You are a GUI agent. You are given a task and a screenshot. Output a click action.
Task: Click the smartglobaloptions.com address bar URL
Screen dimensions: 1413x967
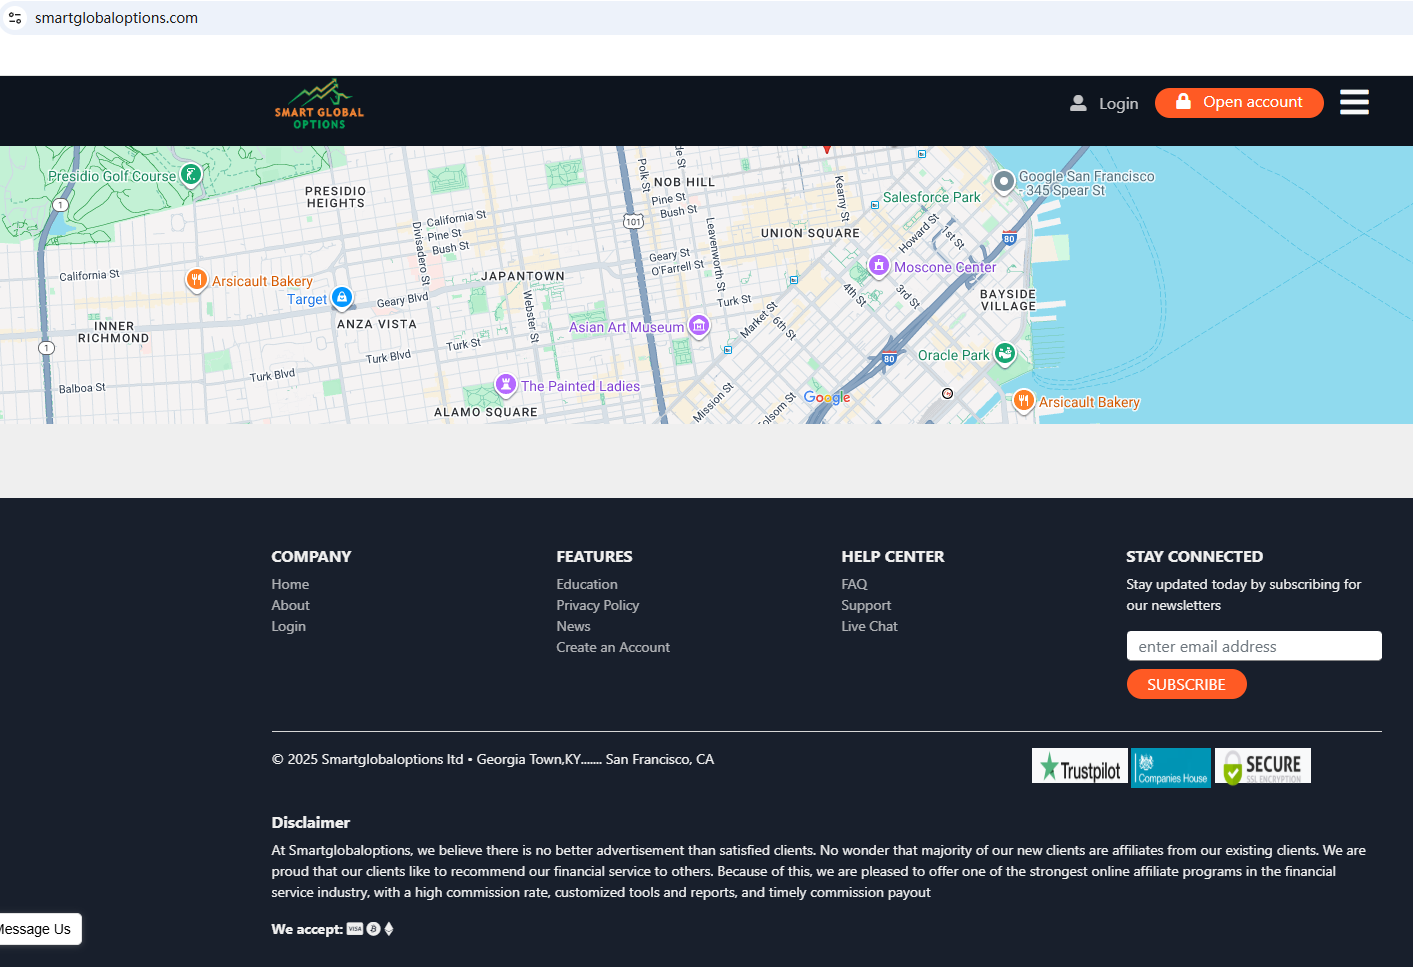[x=116, y=18]
